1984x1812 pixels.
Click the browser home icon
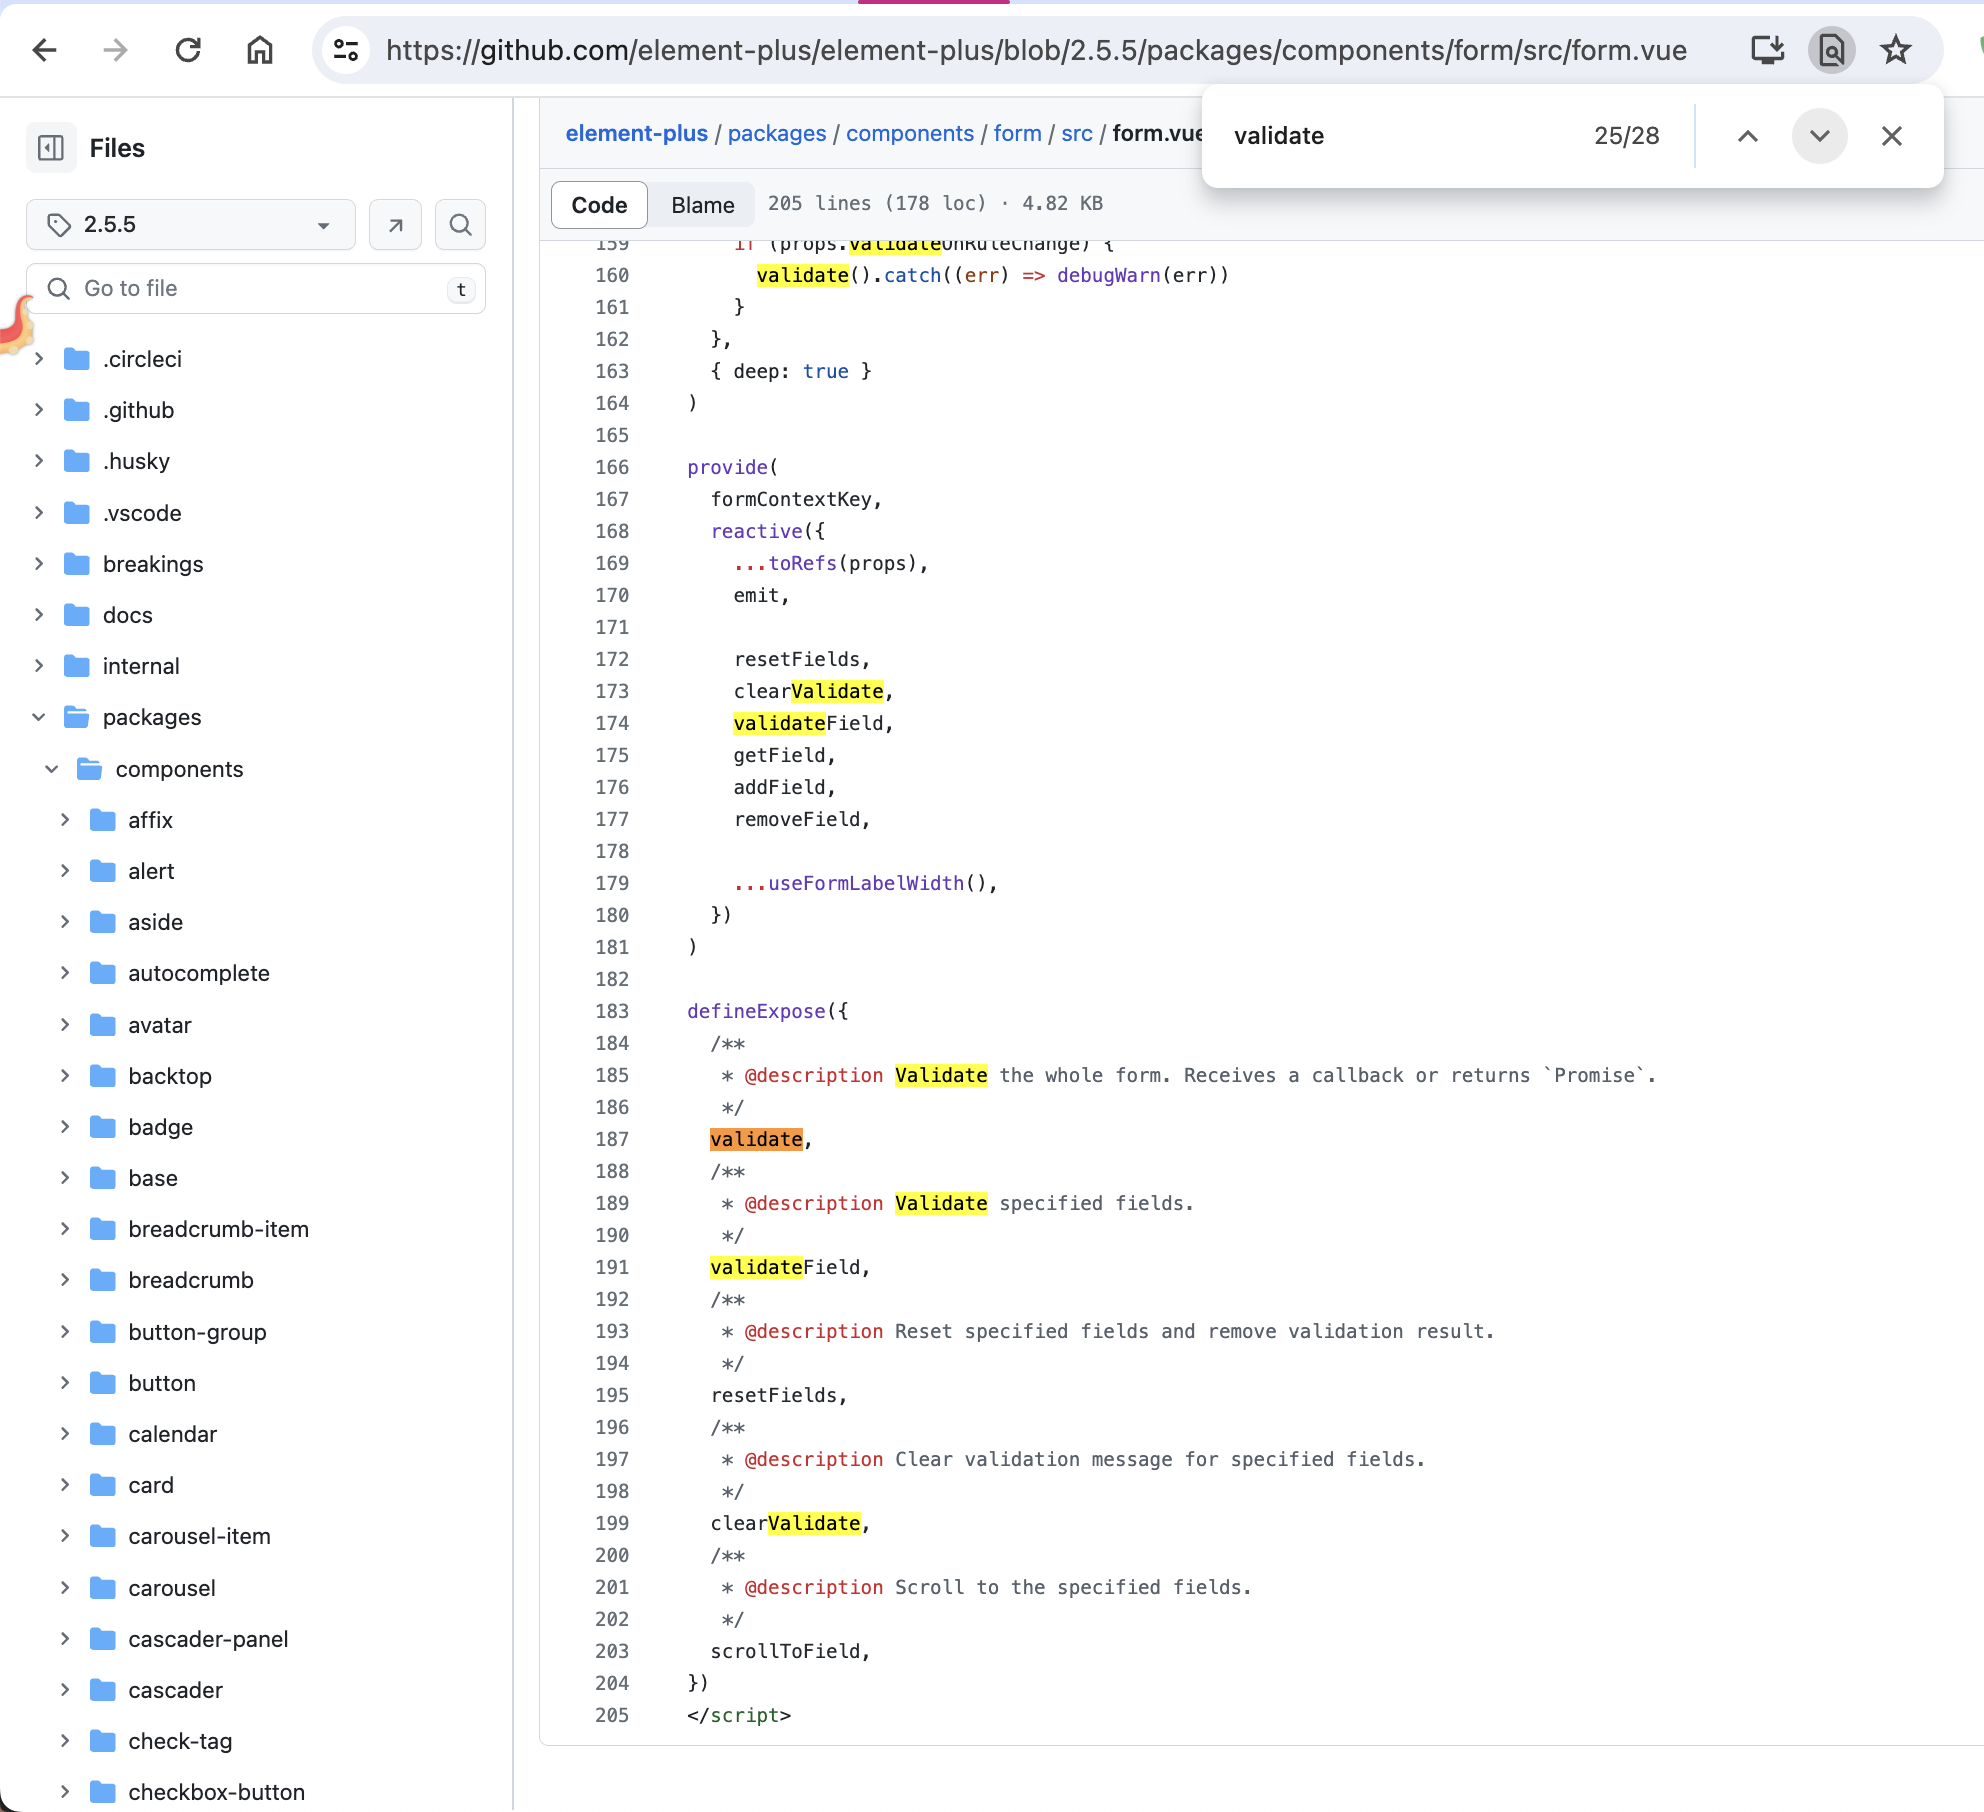pyautogui.click(x=260, y=50)
